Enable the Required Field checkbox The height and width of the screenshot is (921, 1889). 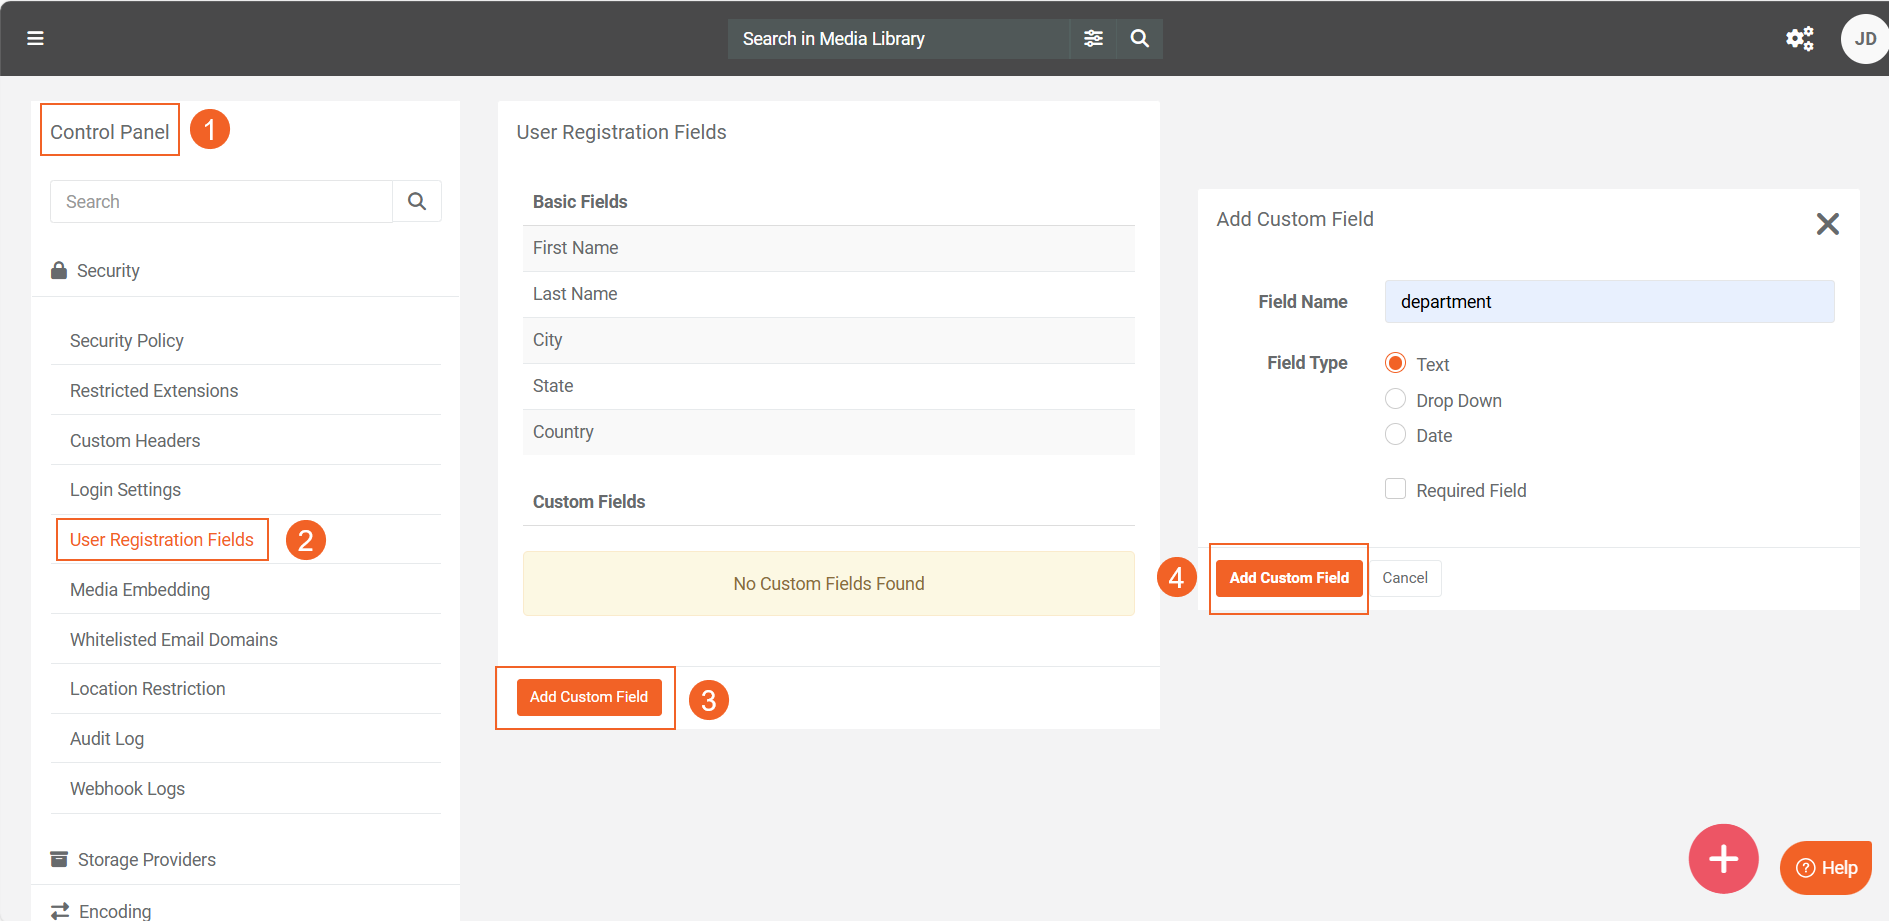[1395, 489]
